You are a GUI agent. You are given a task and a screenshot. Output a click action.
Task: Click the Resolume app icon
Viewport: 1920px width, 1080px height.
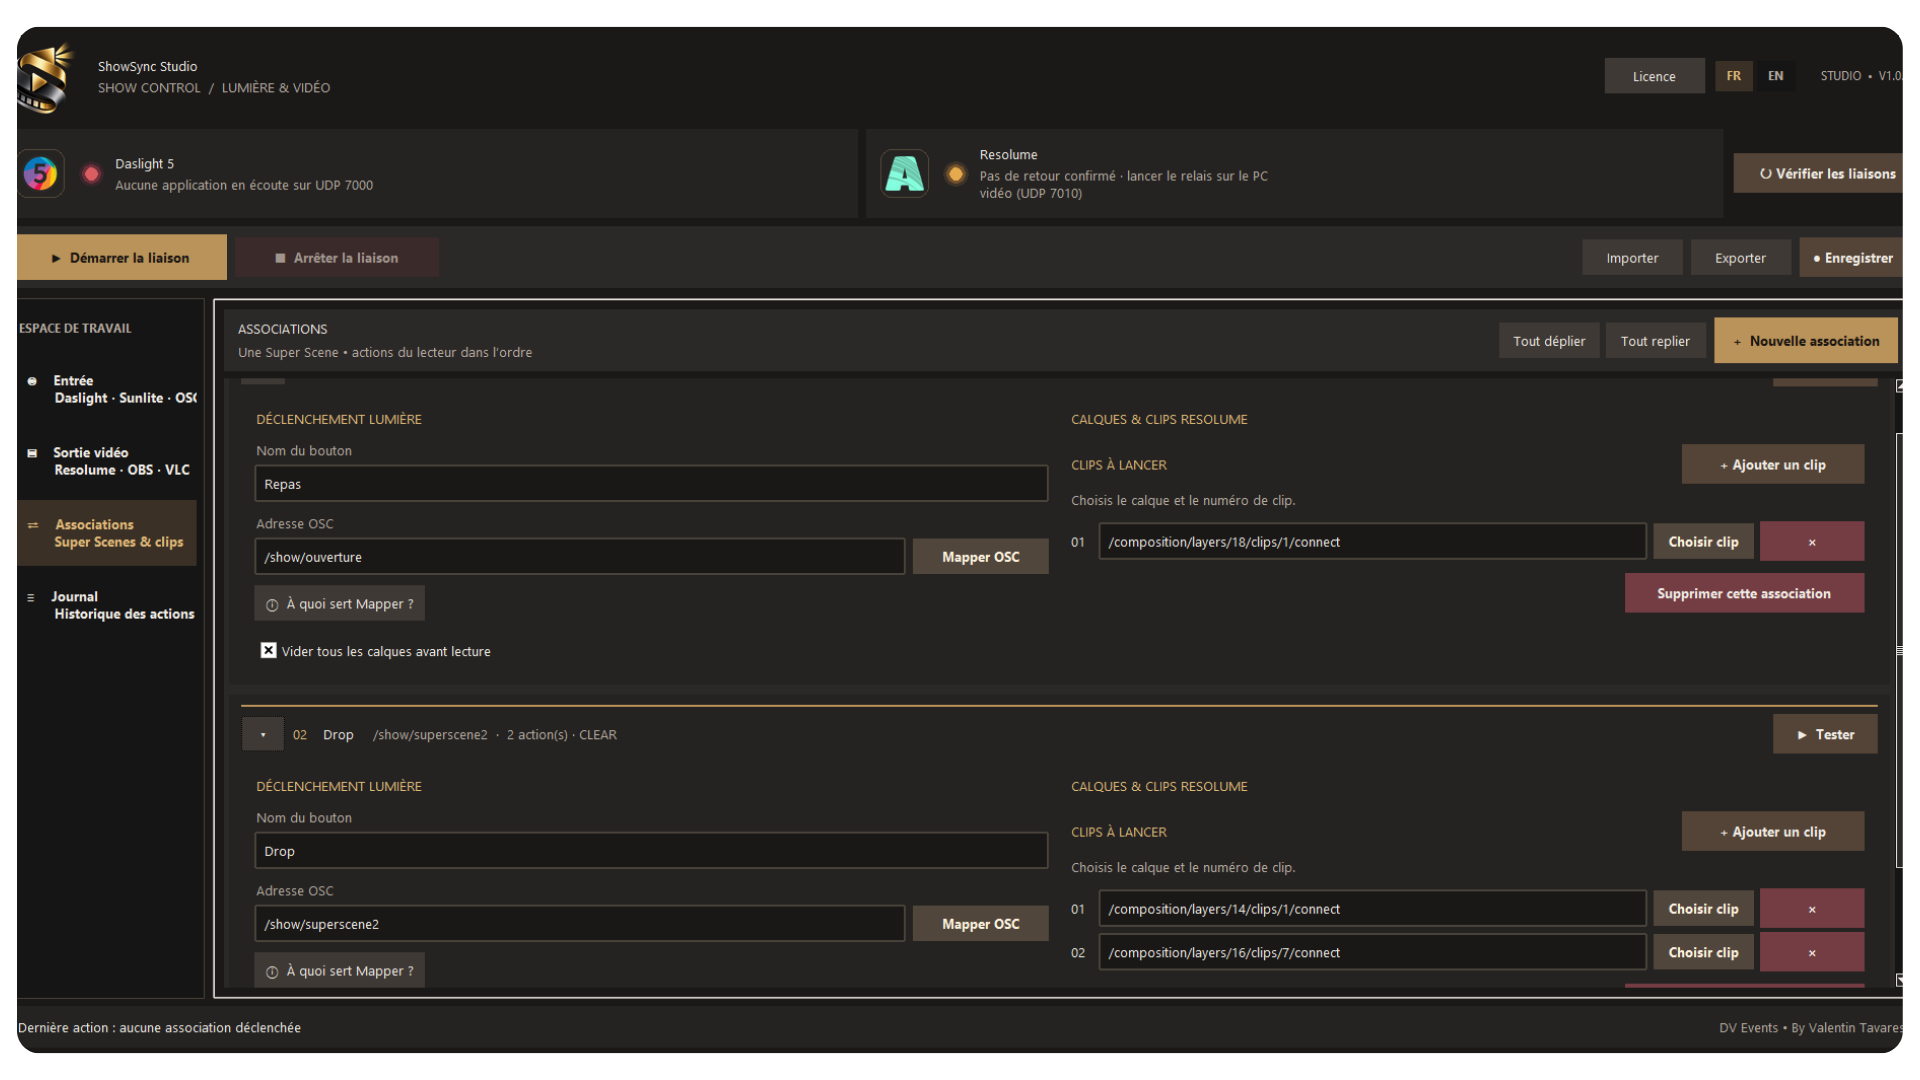point(905,174)
